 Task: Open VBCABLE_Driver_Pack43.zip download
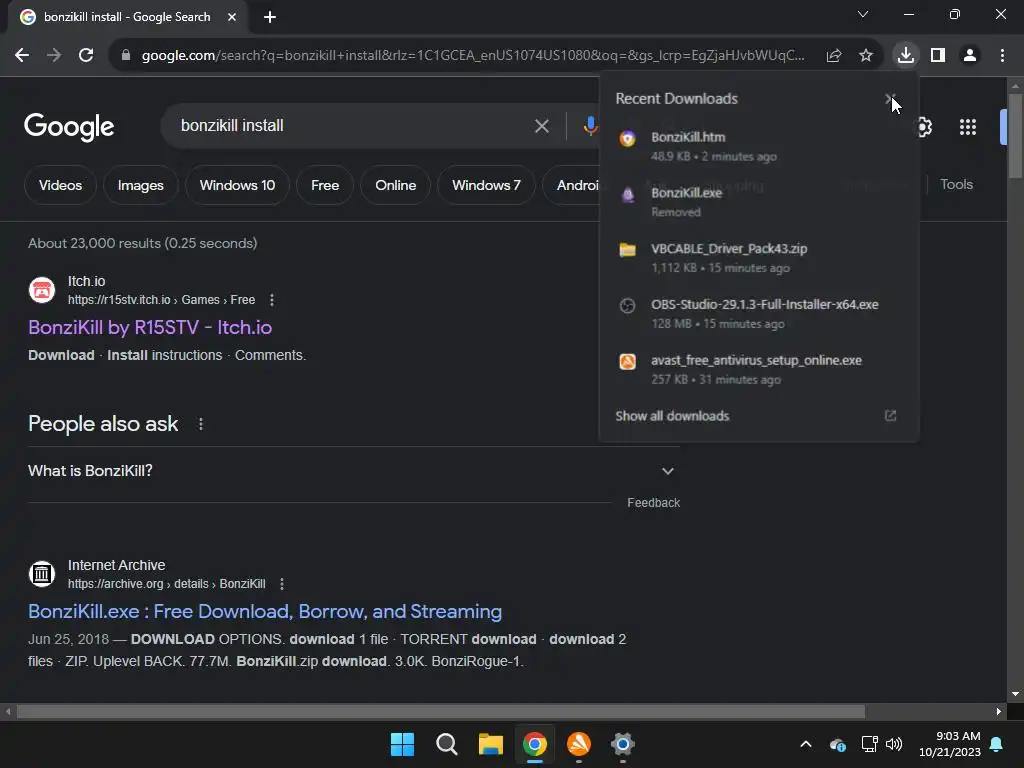[758, 258]
